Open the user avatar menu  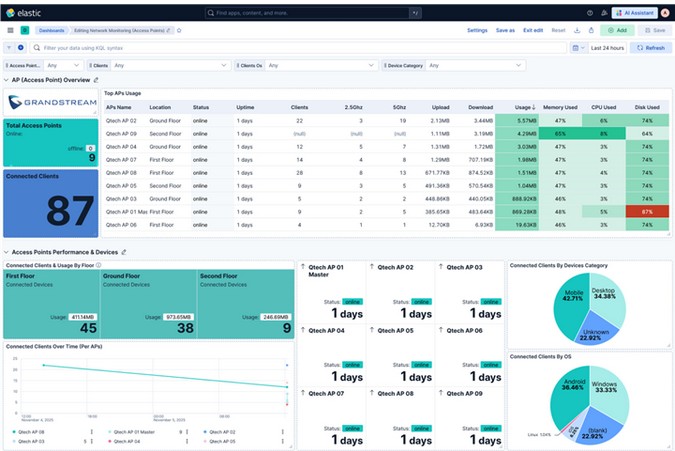[x=665, y=13]
